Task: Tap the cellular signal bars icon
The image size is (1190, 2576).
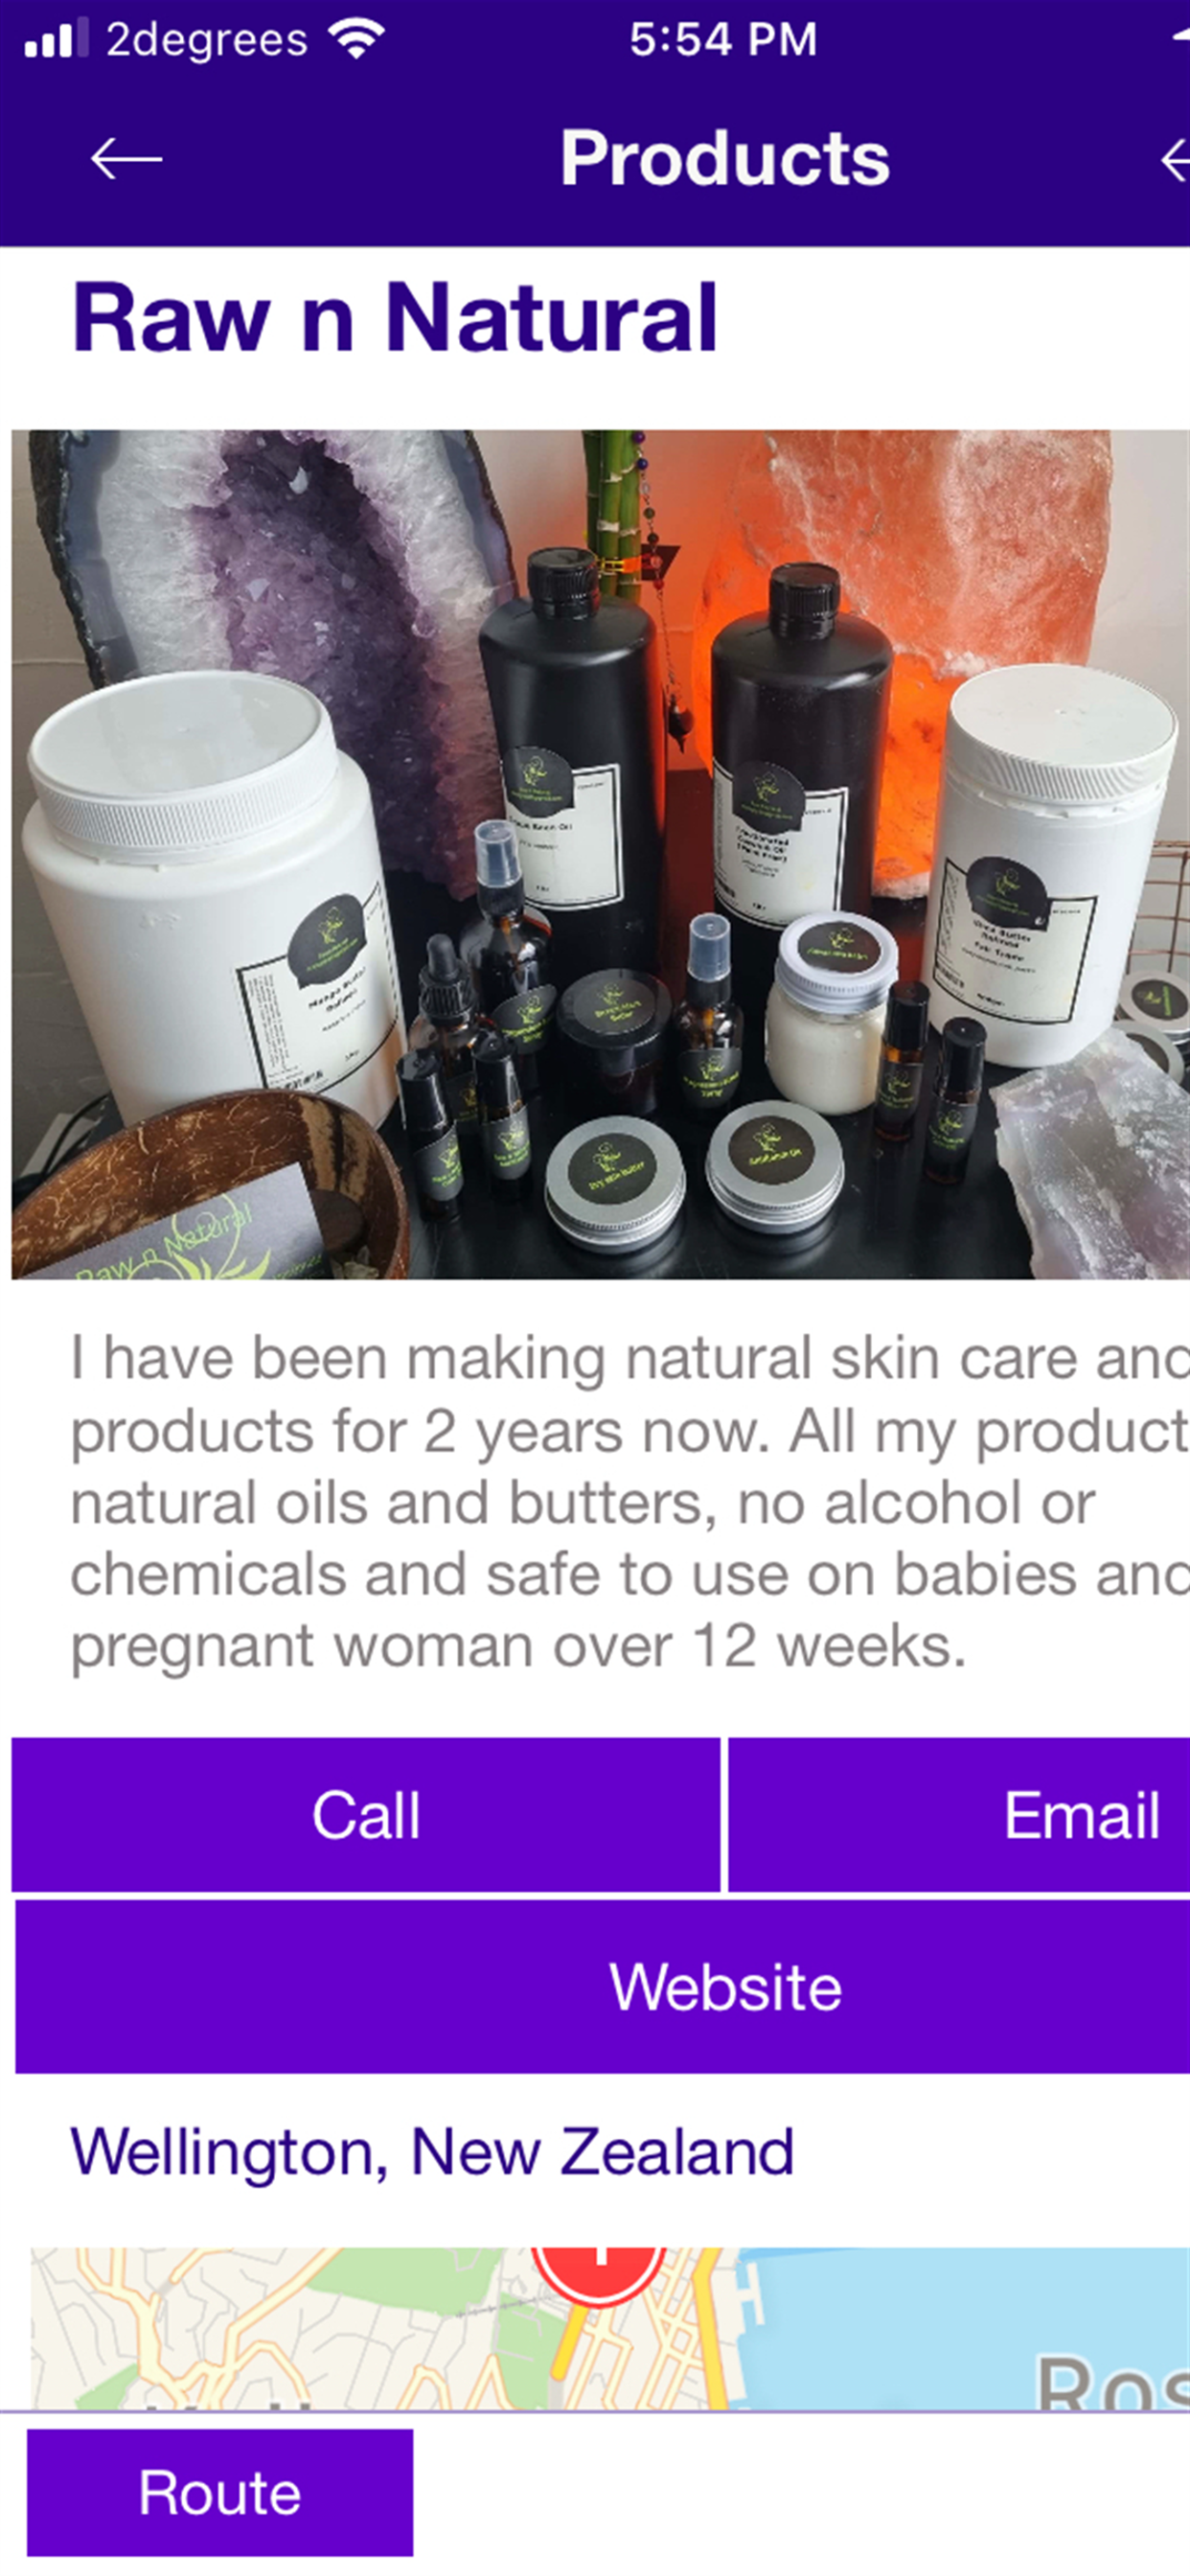Action: [x=50, y=39]
